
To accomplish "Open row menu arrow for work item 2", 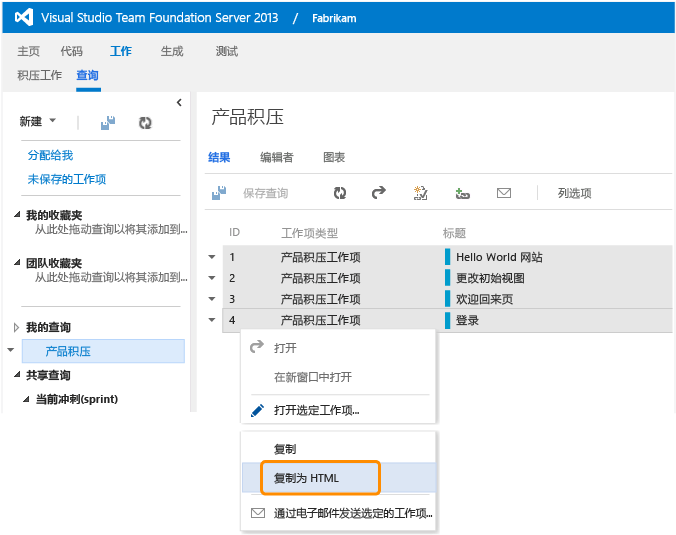I will pos(212,278).
